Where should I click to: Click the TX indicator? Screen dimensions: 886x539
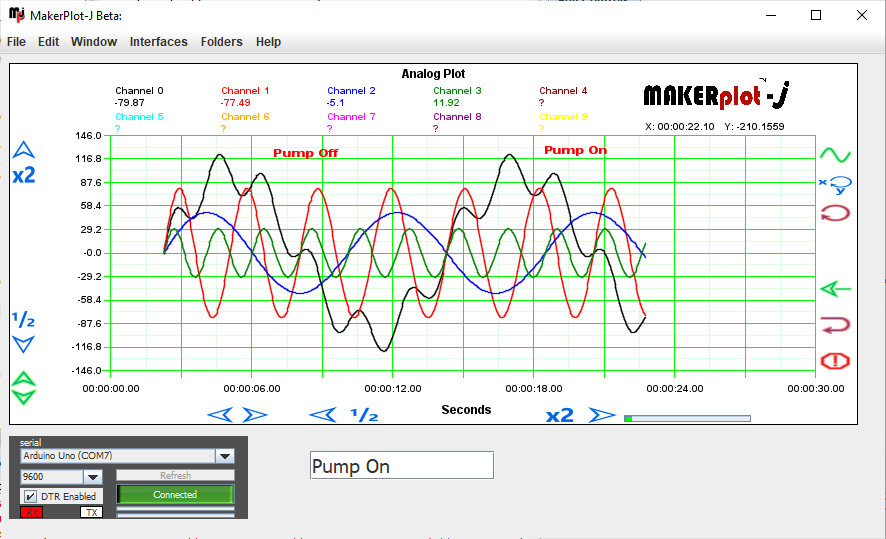coord(92,512)
